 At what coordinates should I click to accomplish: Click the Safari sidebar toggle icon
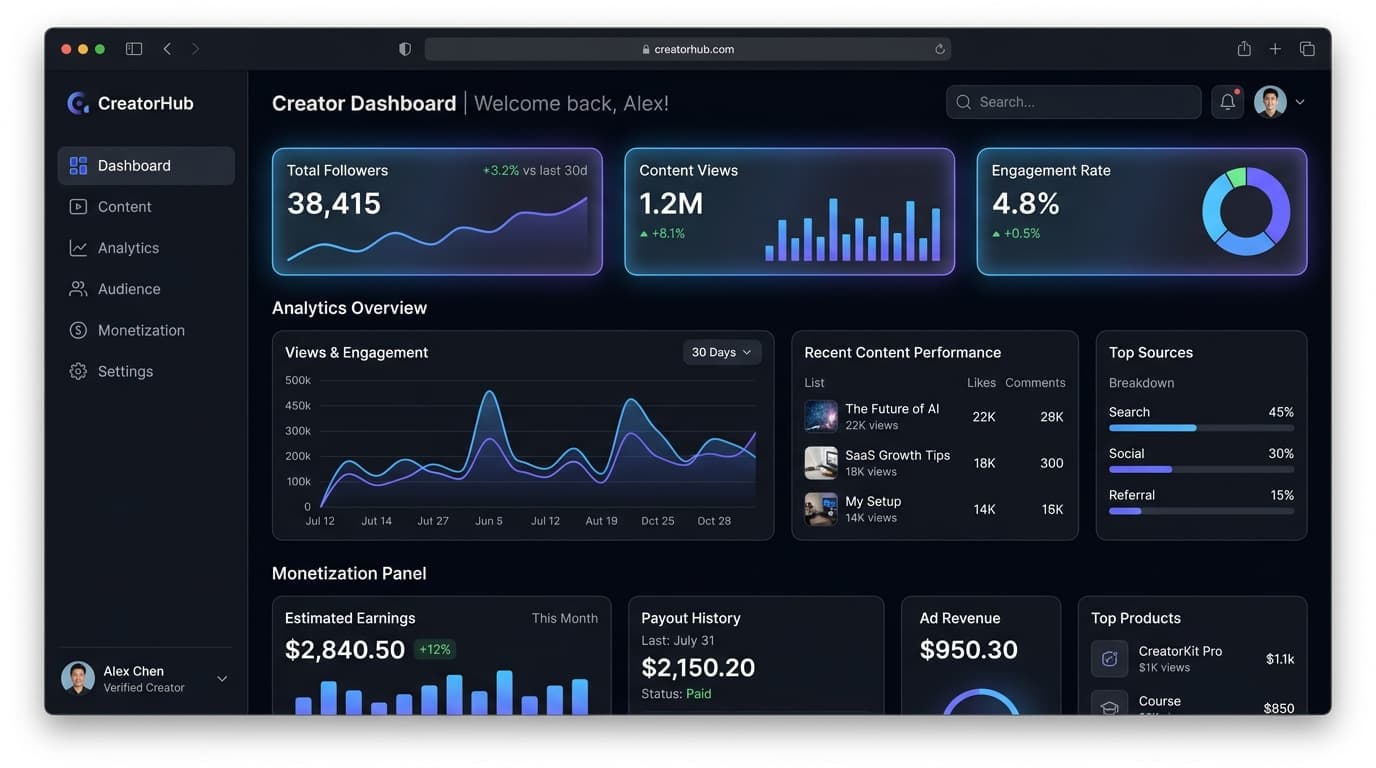click(x=134, y=49)
